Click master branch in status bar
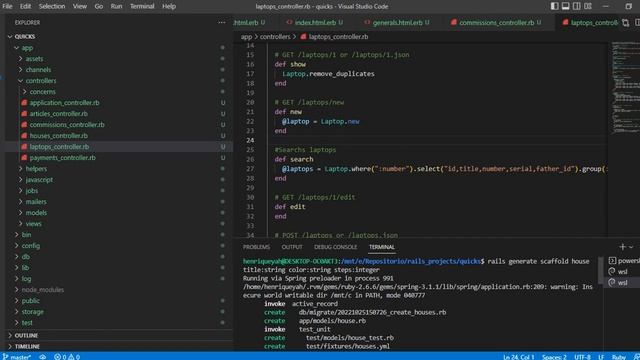Screen dimensions: 640x360 (17, 357)
